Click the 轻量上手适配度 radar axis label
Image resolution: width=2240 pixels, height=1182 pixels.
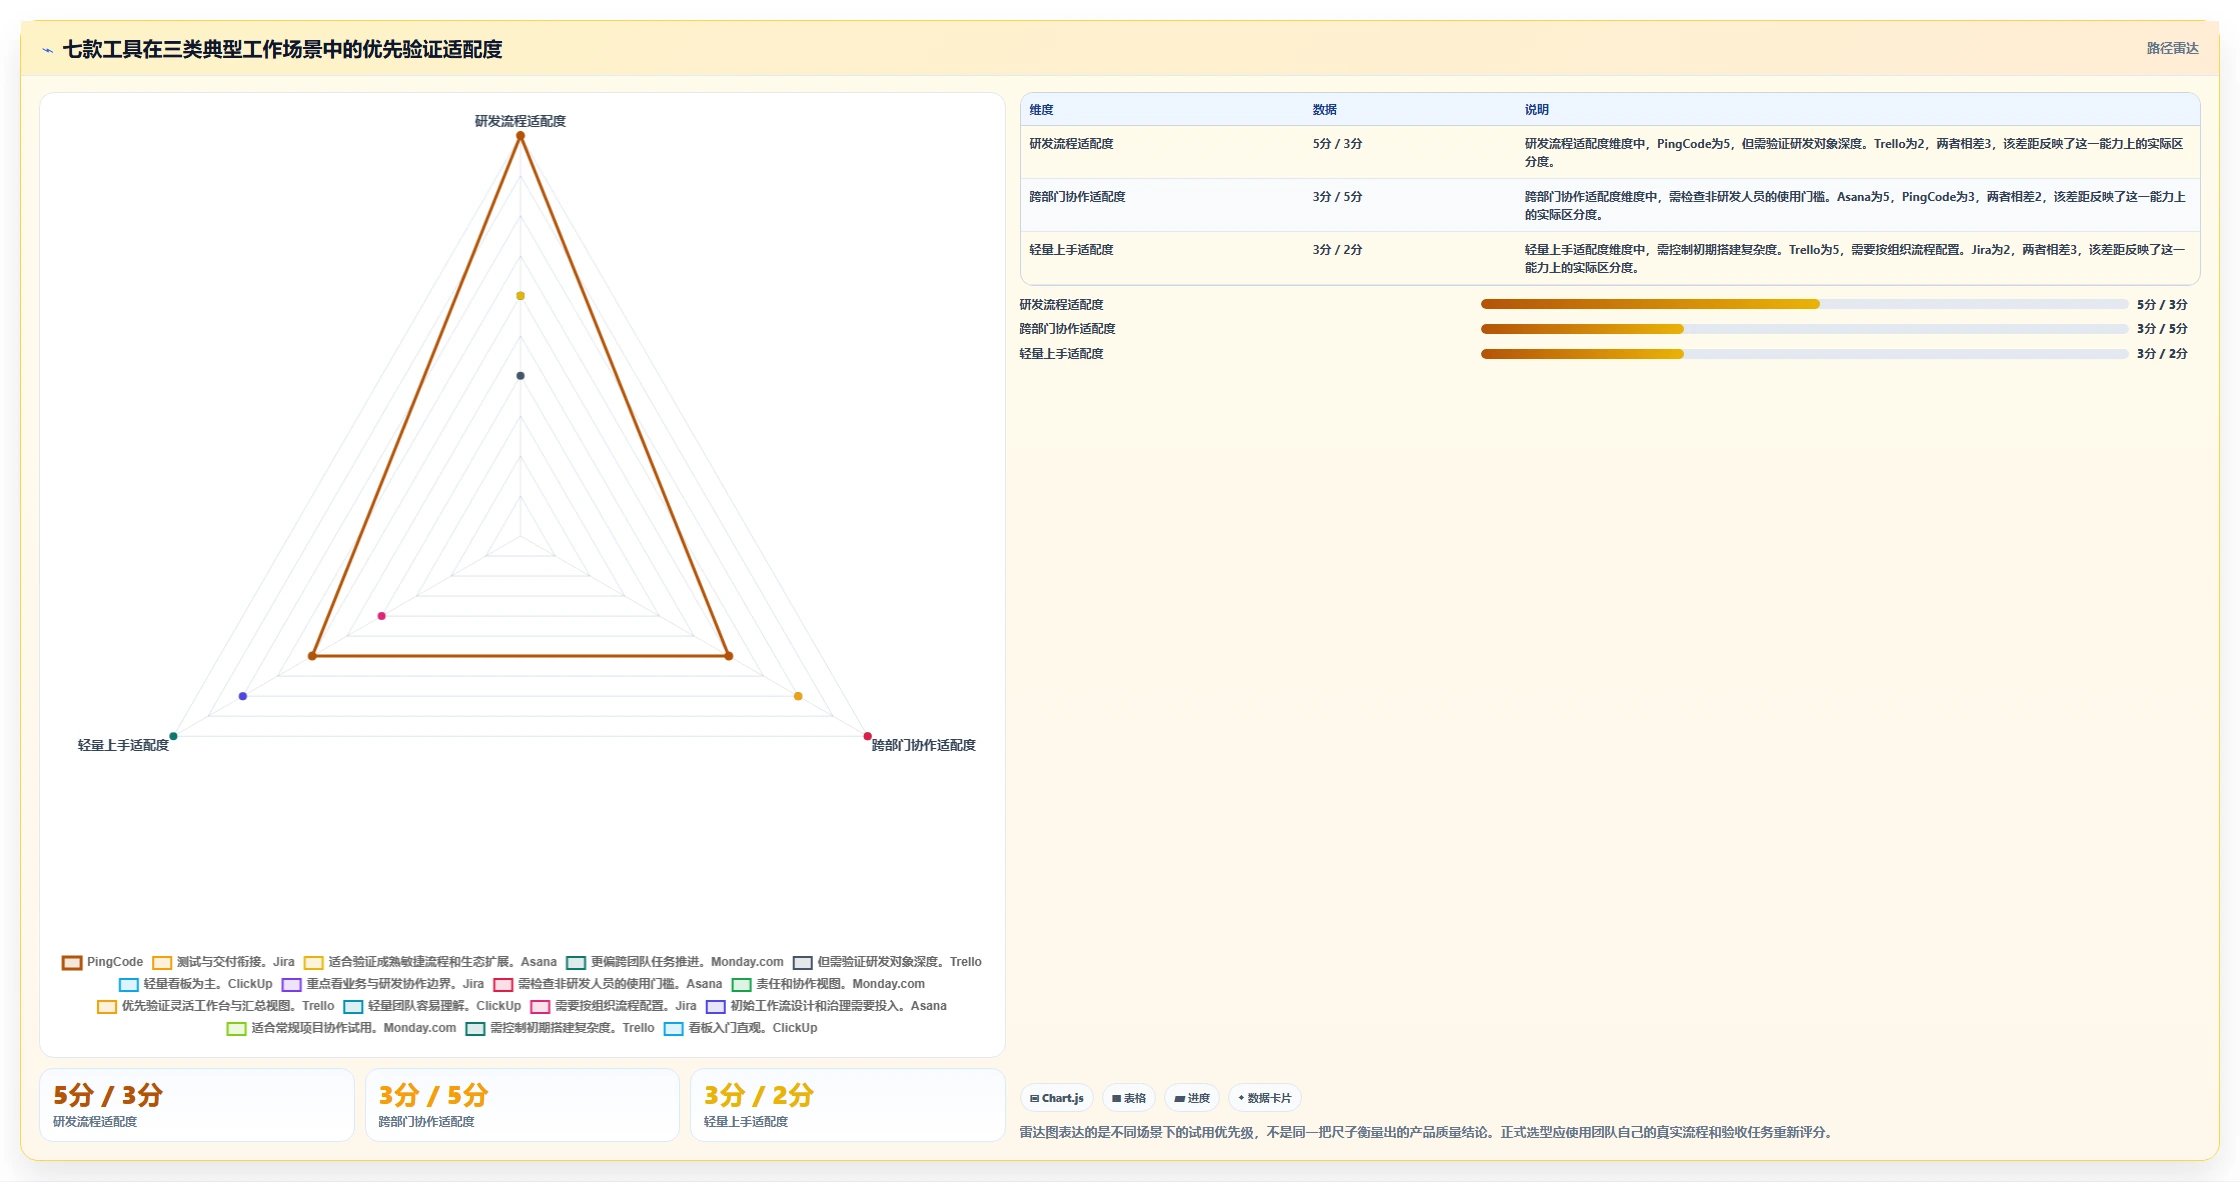(123, 745)
